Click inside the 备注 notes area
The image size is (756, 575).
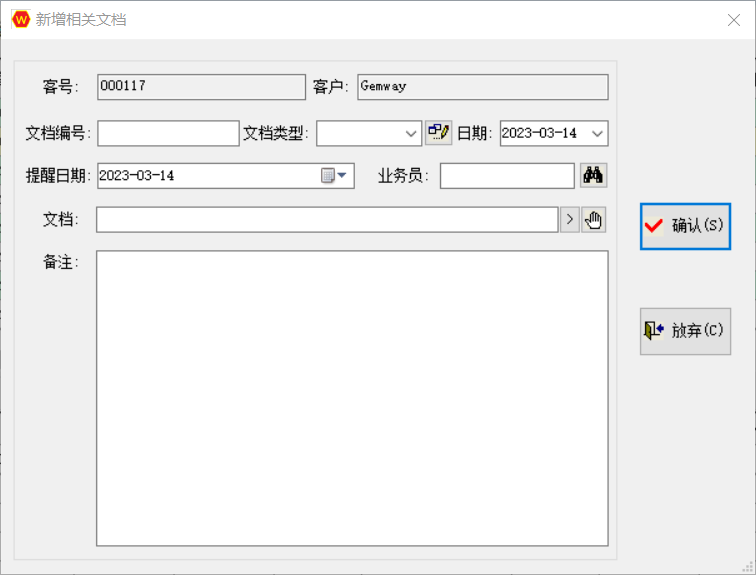(x=352, y=398)
